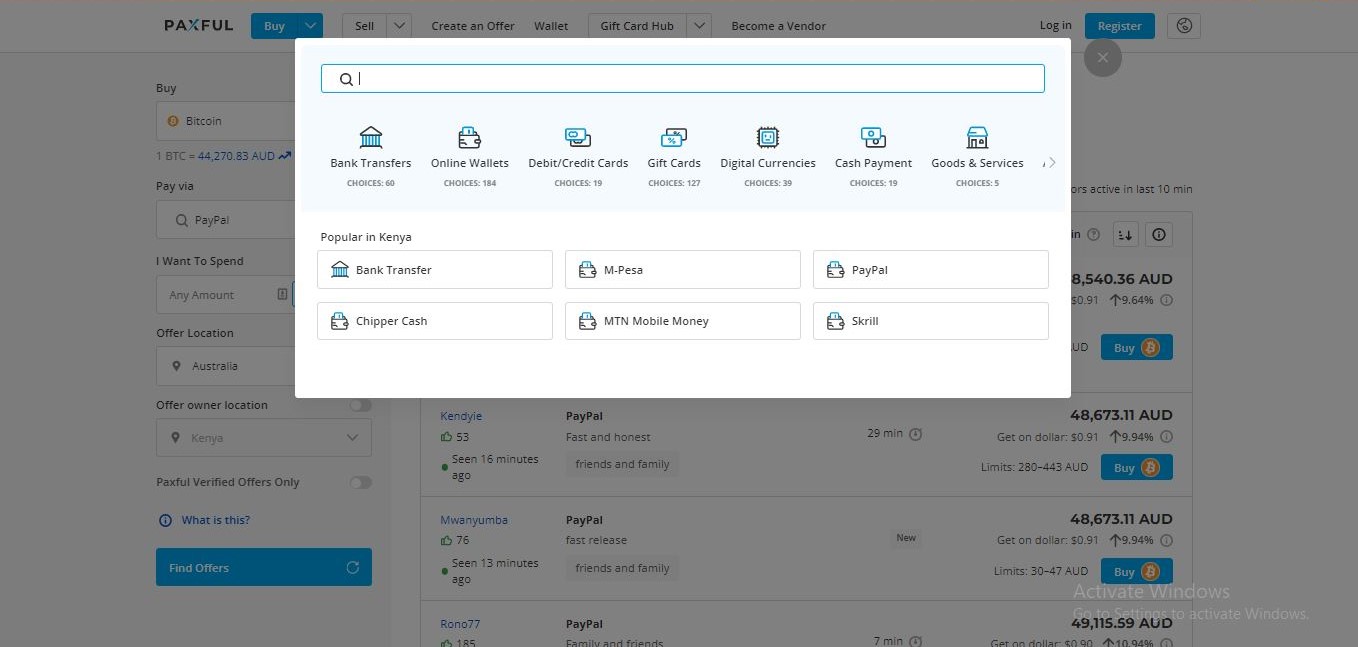
Task: Click info icon beside 9.64% price
Action: pos(1167,300)
